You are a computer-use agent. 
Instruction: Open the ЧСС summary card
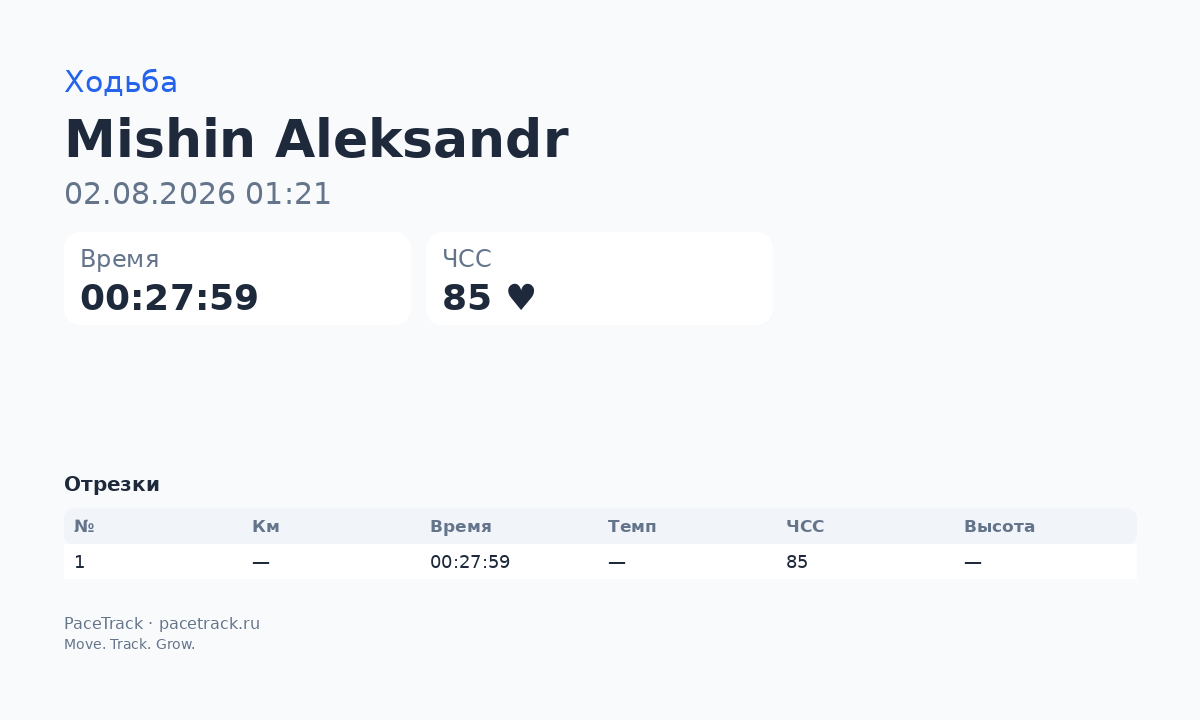pos(599,278)
